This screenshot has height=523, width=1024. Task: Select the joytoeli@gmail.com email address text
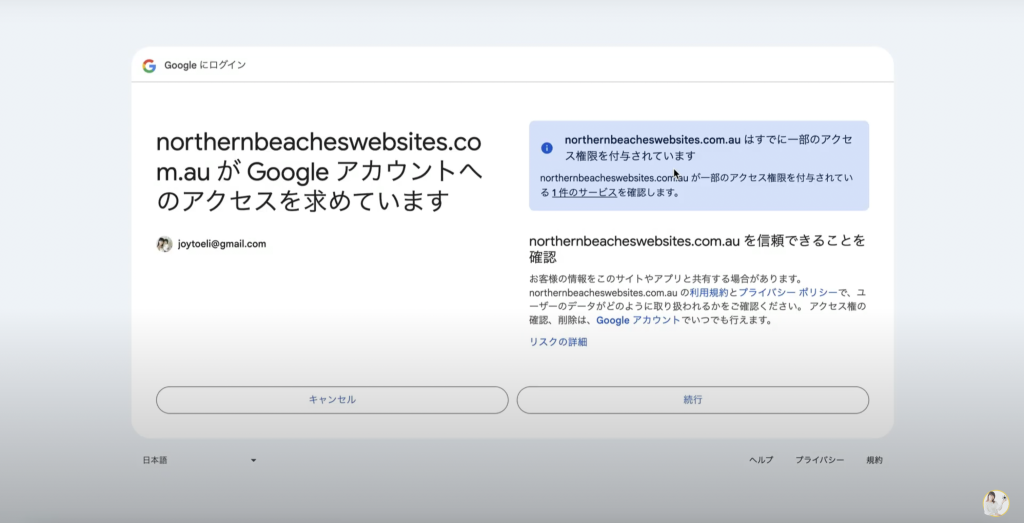(222, 244)
